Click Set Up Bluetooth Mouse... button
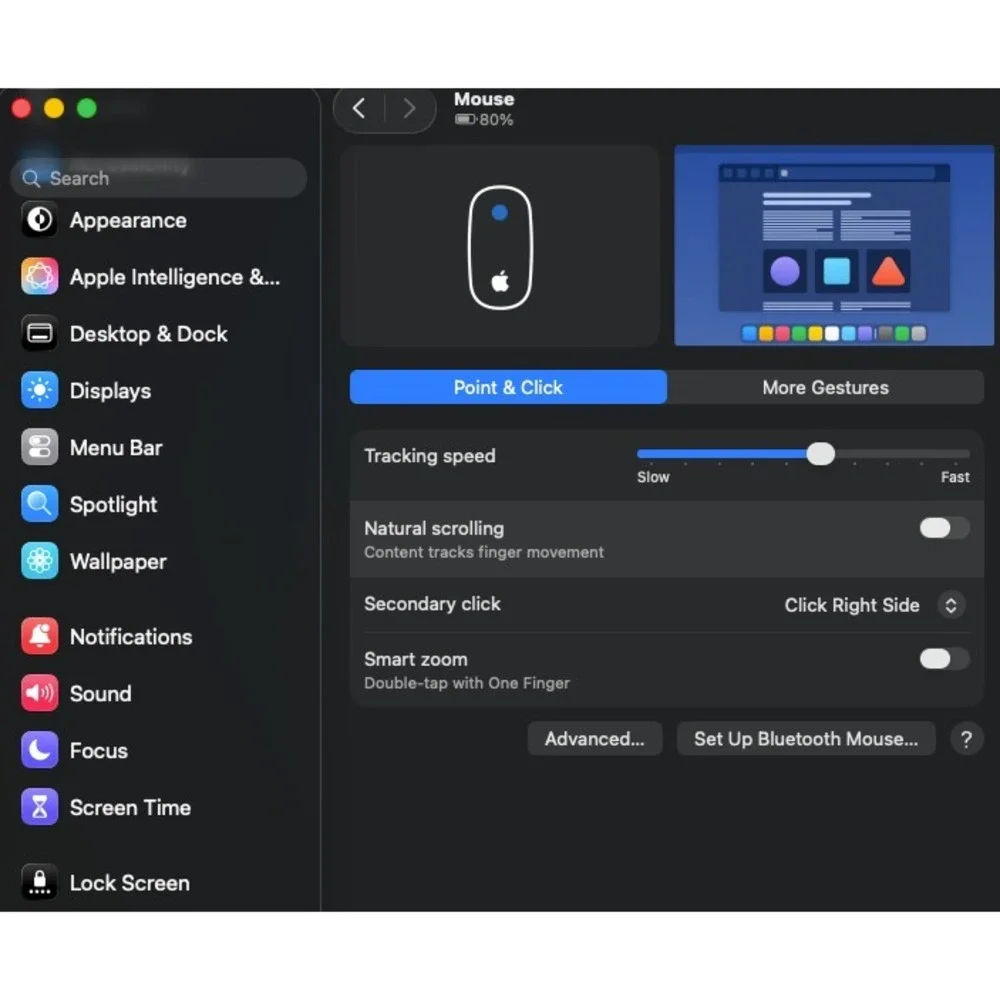 click(806, 739)
